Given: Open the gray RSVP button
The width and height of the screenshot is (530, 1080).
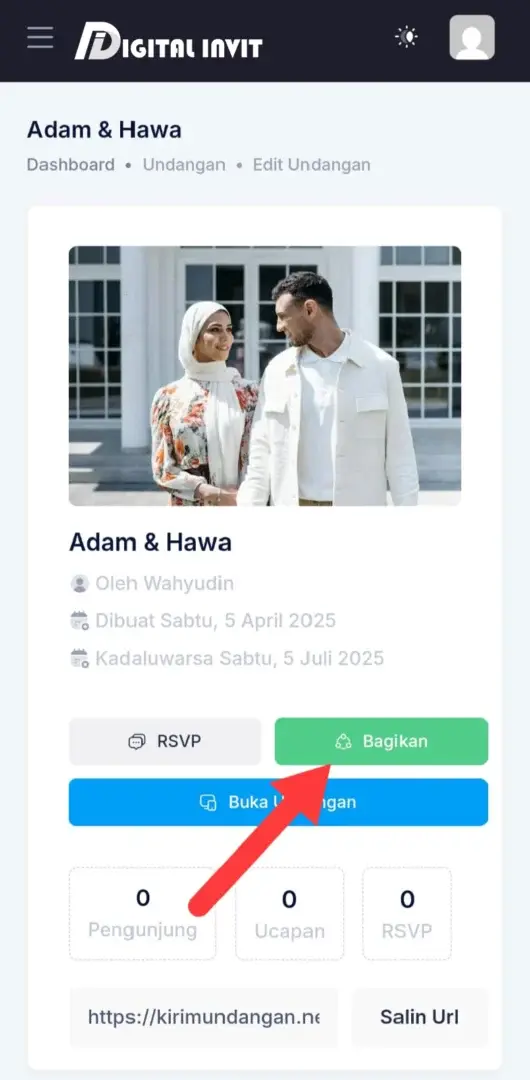Looking at the screenshot, I should 165,742.
